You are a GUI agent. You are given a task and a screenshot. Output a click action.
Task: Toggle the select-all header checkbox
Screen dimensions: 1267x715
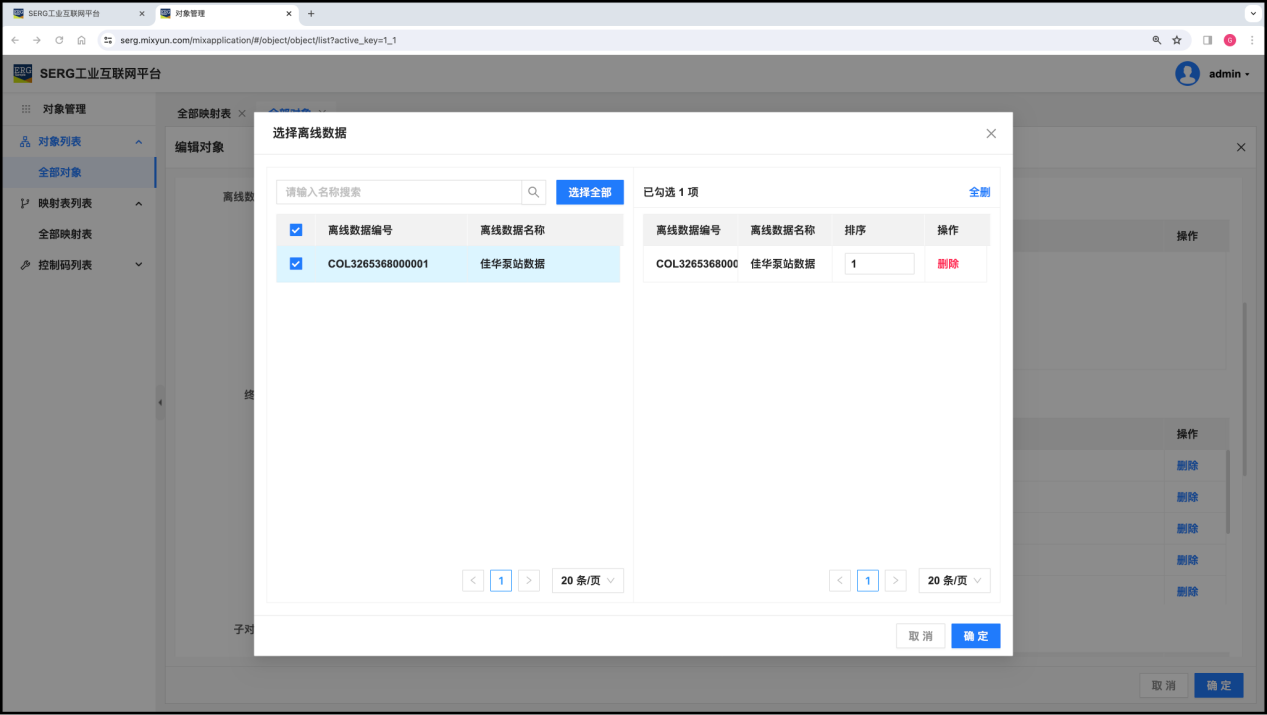[296, 230]
